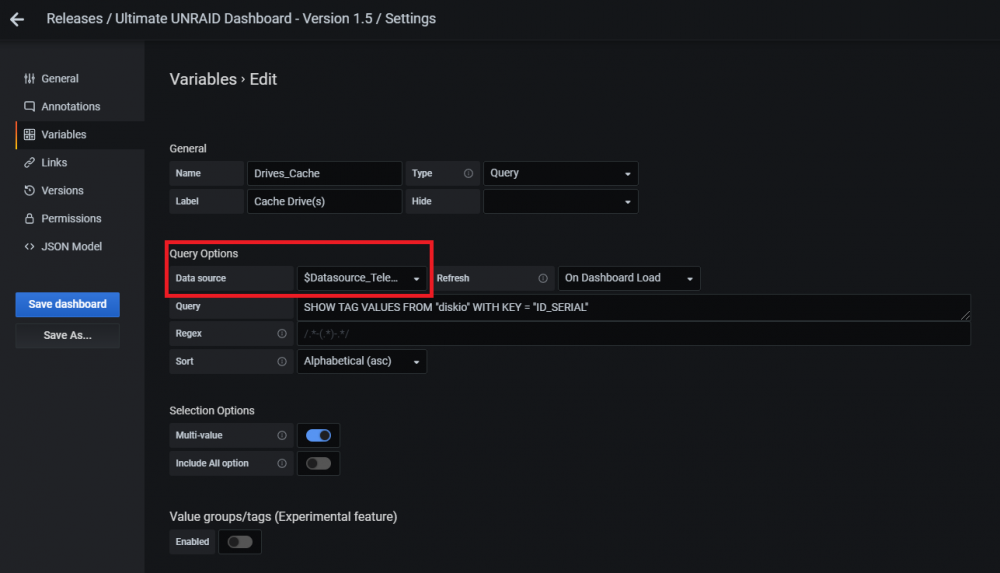The width and height of the screenshot is (1000, 573).
Task: Click the Versions history icon
Action: point(29,191)
